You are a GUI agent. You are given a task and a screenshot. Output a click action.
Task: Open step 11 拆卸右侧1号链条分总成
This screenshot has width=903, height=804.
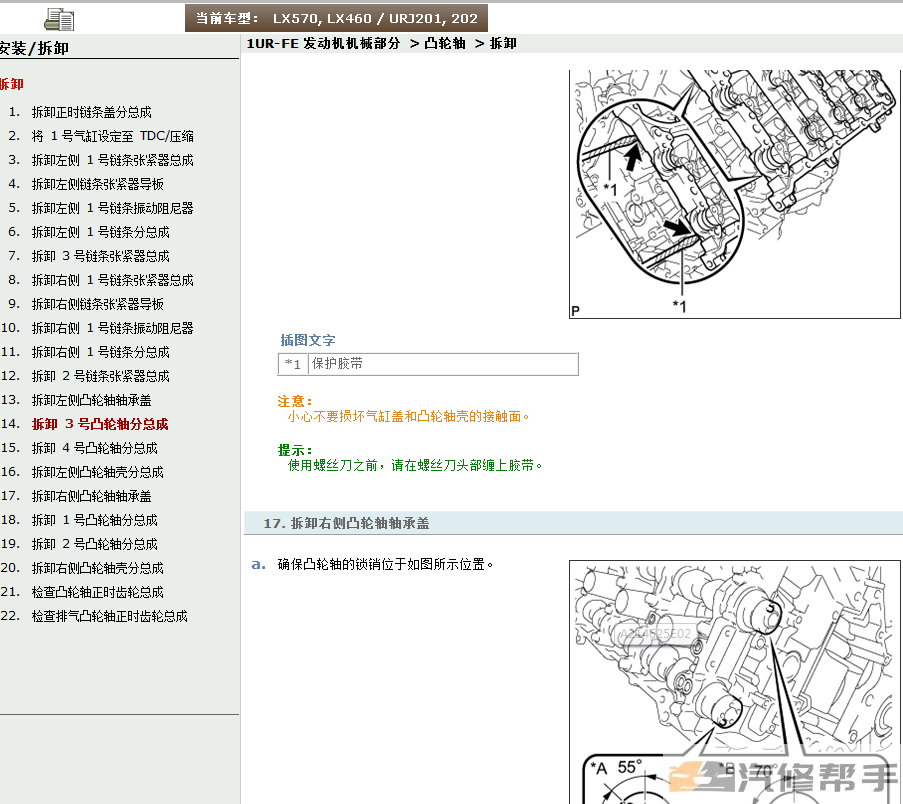[100, 352]
